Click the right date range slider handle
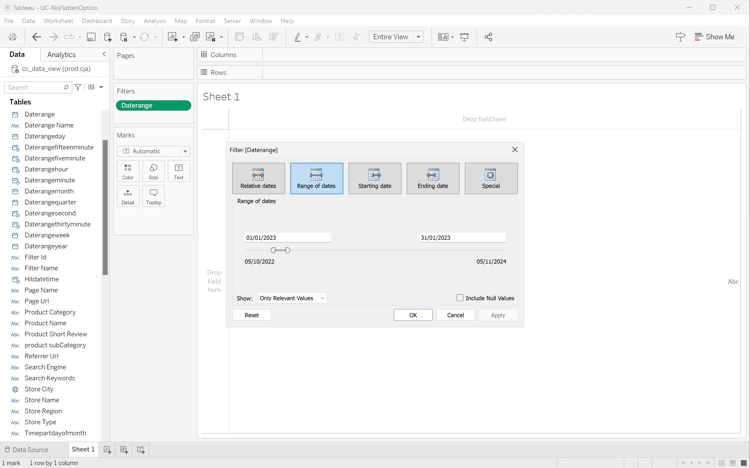Image resolution: width=750 pixels, height=468 pixels. tap(287, 250)
